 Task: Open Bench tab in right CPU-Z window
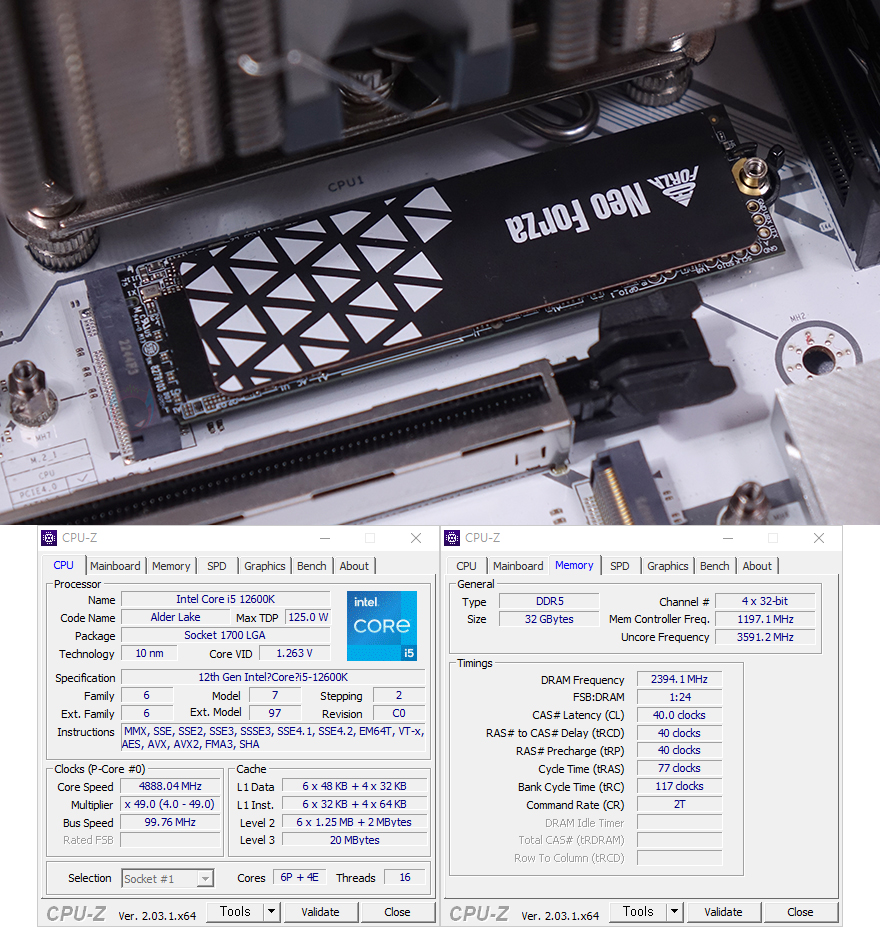pos(715,566)
